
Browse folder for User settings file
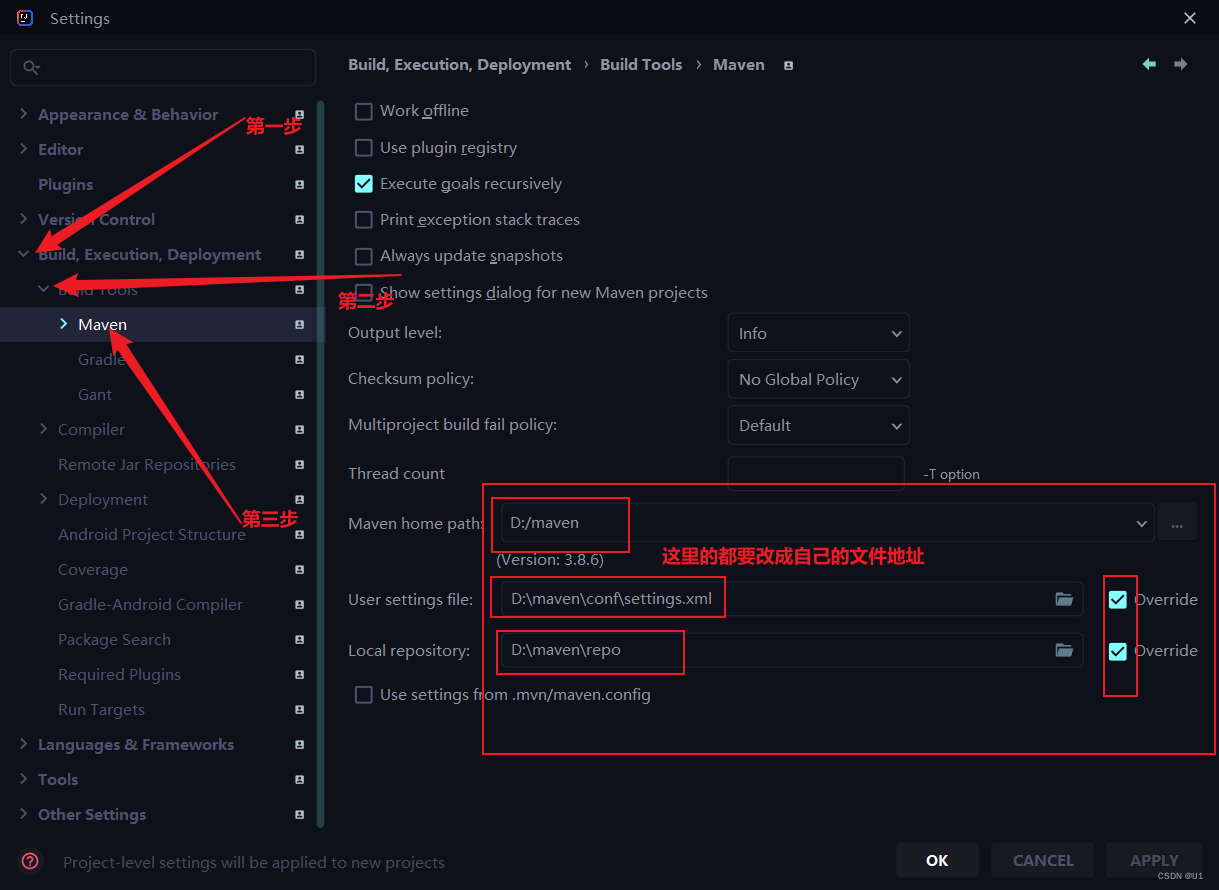coord(1064,599)
